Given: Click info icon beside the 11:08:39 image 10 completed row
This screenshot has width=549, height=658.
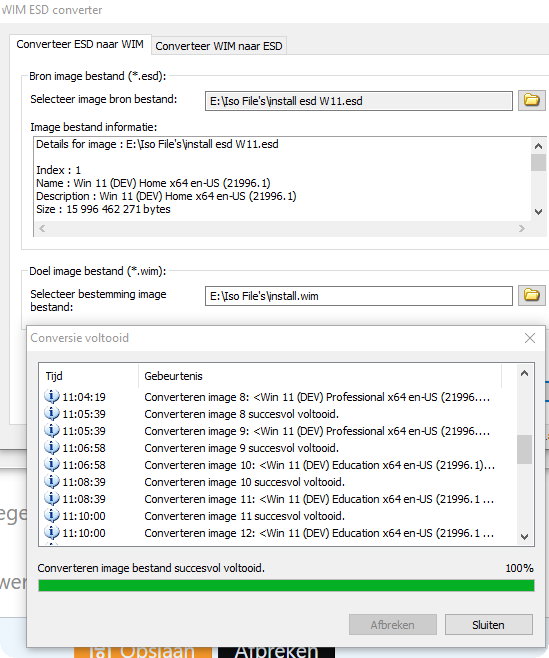Looking at the screenshot, I should point(52,482).
